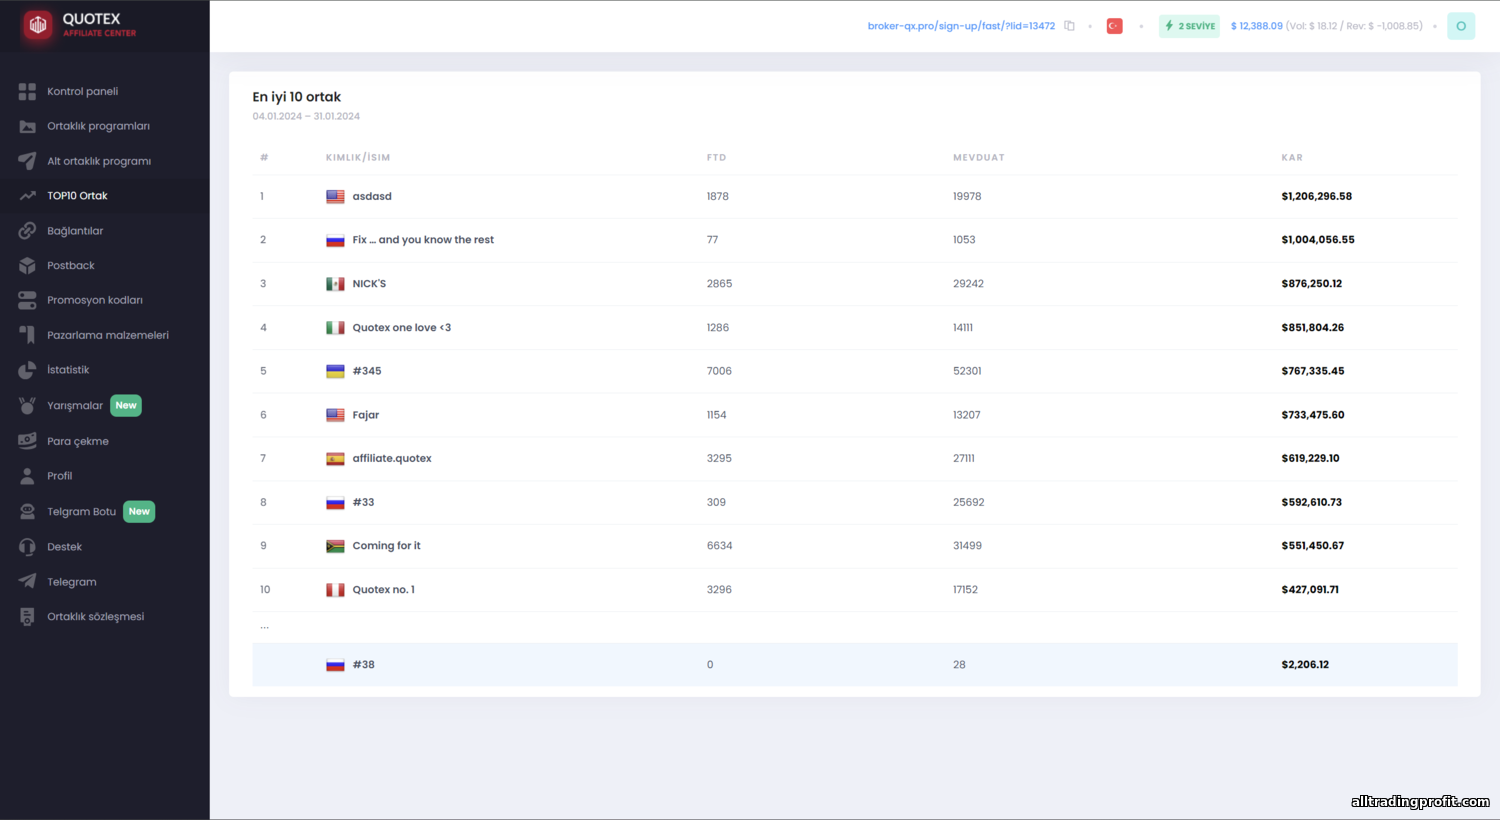The image size is (1500, 820).
Task: Click Bağlantılar chain-link icon
Action: pos(27,231)
